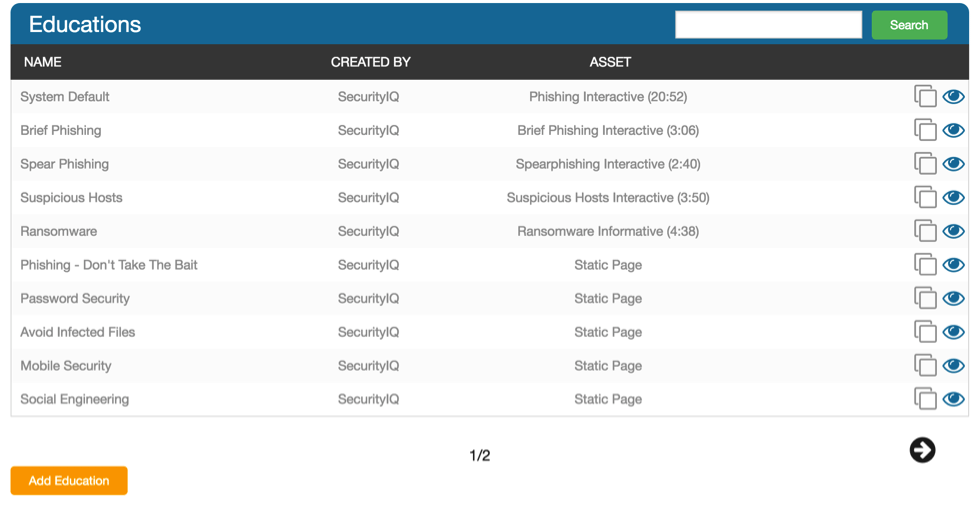Preview the Mobile Security education

pyautogui.click(x=953, y=366)
